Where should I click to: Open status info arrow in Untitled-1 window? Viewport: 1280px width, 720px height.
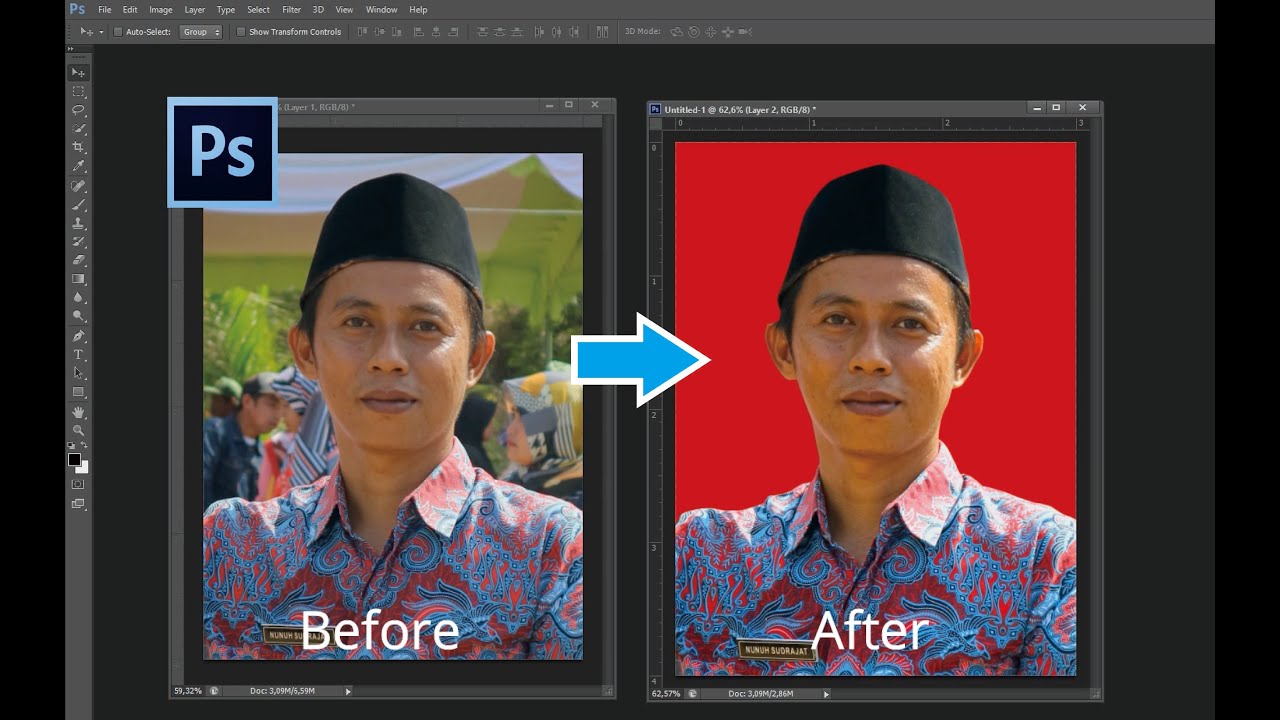[825, 693]
